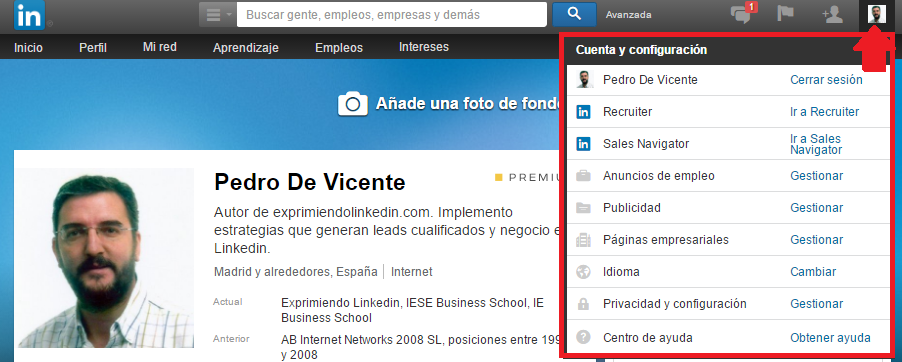Viewport: 902px width, 362px height.
Task: Click the profile avatar in top bar
Action: click(x=877, y=14)
